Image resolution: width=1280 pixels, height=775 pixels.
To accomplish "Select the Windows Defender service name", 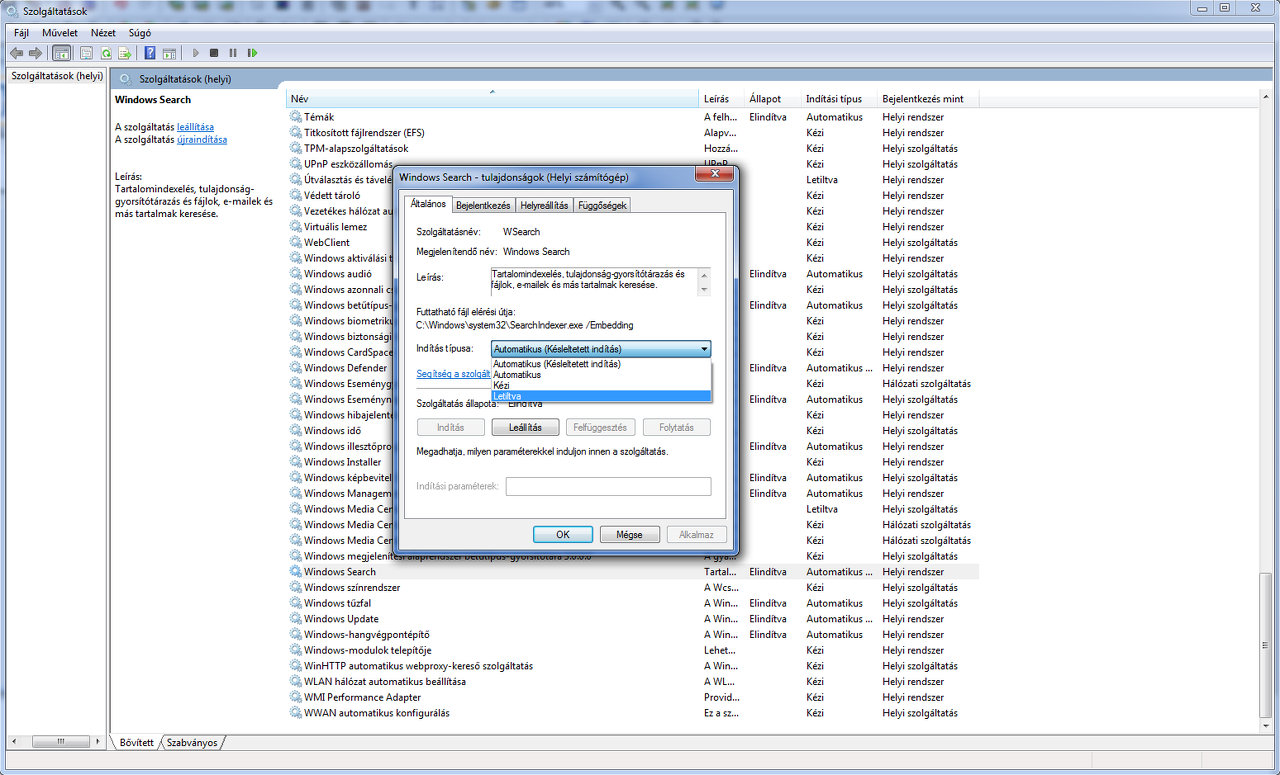I will click(346, 368).
